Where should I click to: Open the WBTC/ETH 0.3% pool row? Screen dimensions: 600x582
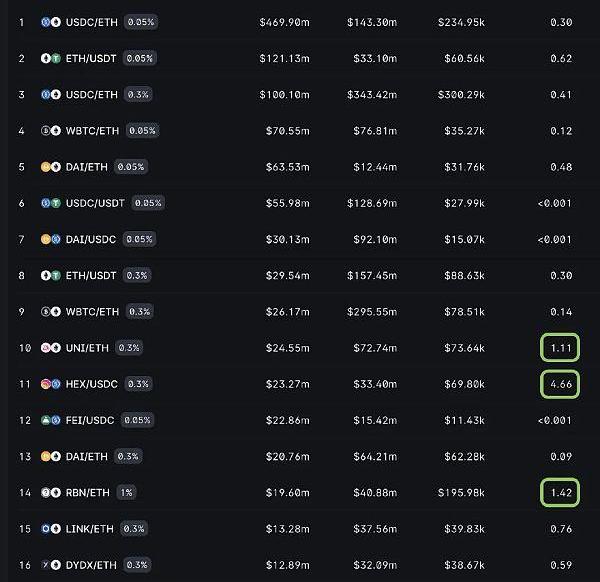(x=92, y=311)
